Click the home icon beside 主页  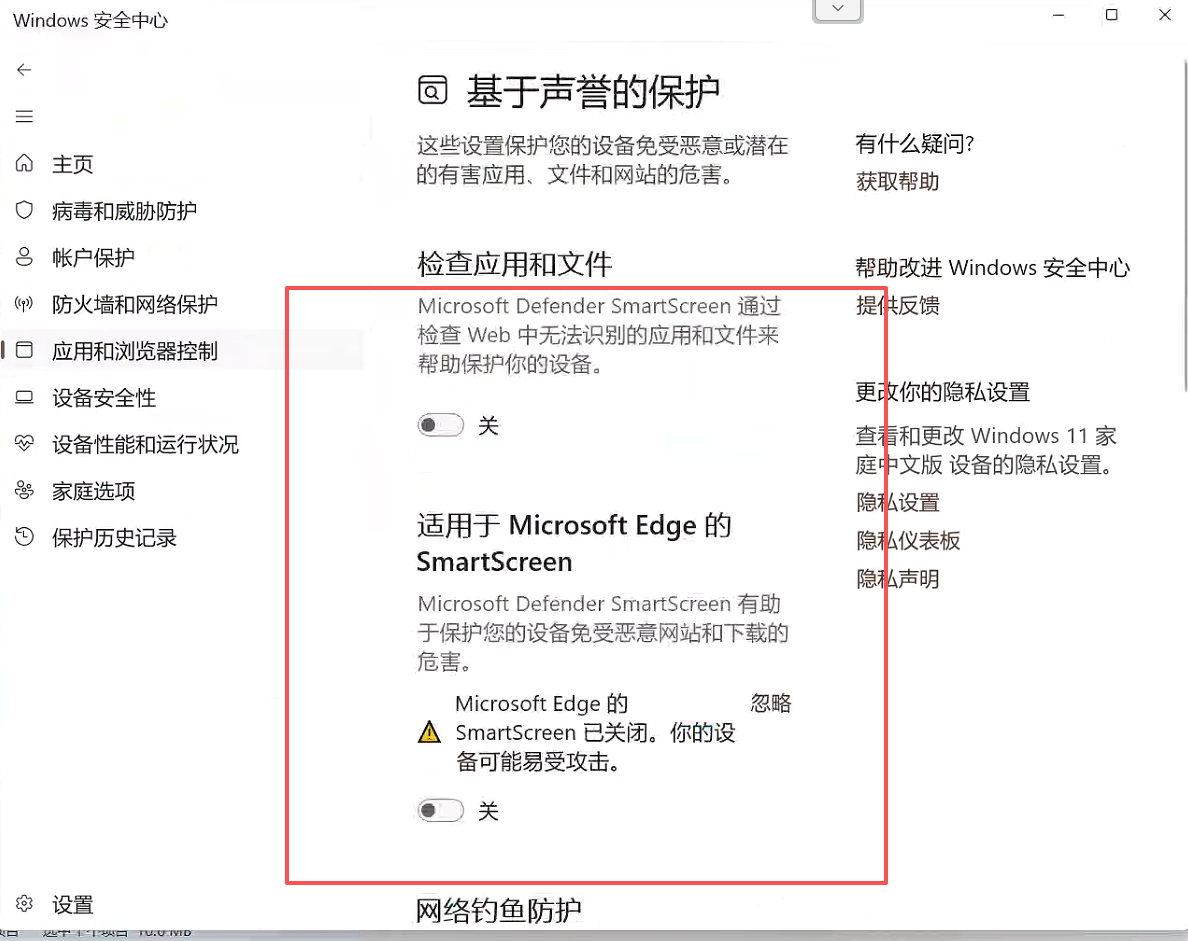click(x=24, y=164)
